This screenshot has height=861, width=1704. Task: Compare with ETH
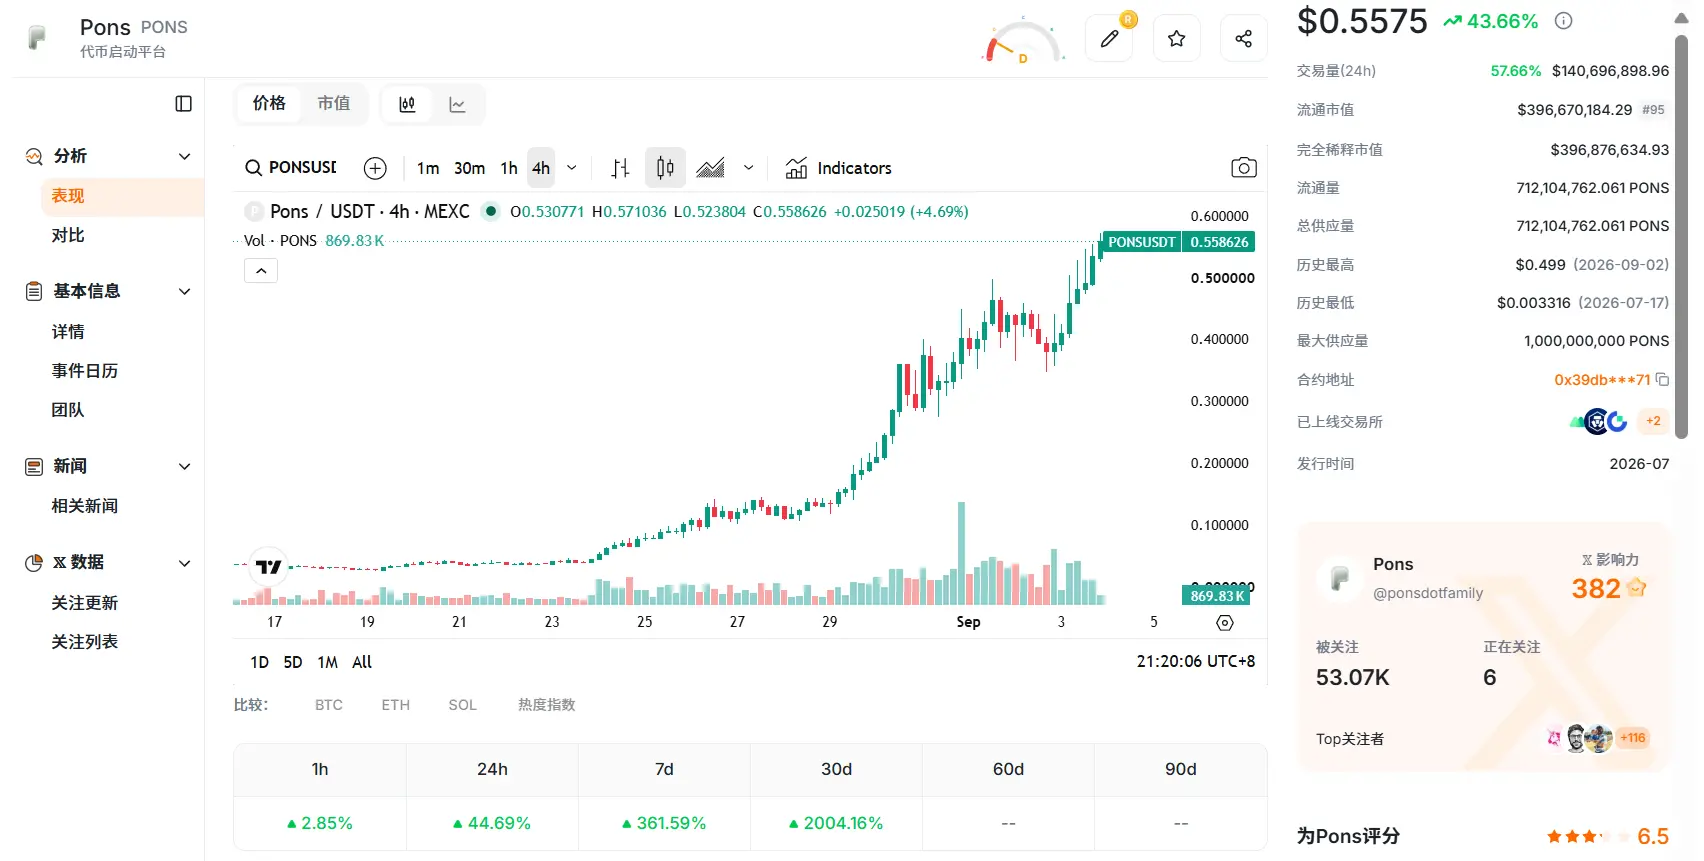(396, 705)
